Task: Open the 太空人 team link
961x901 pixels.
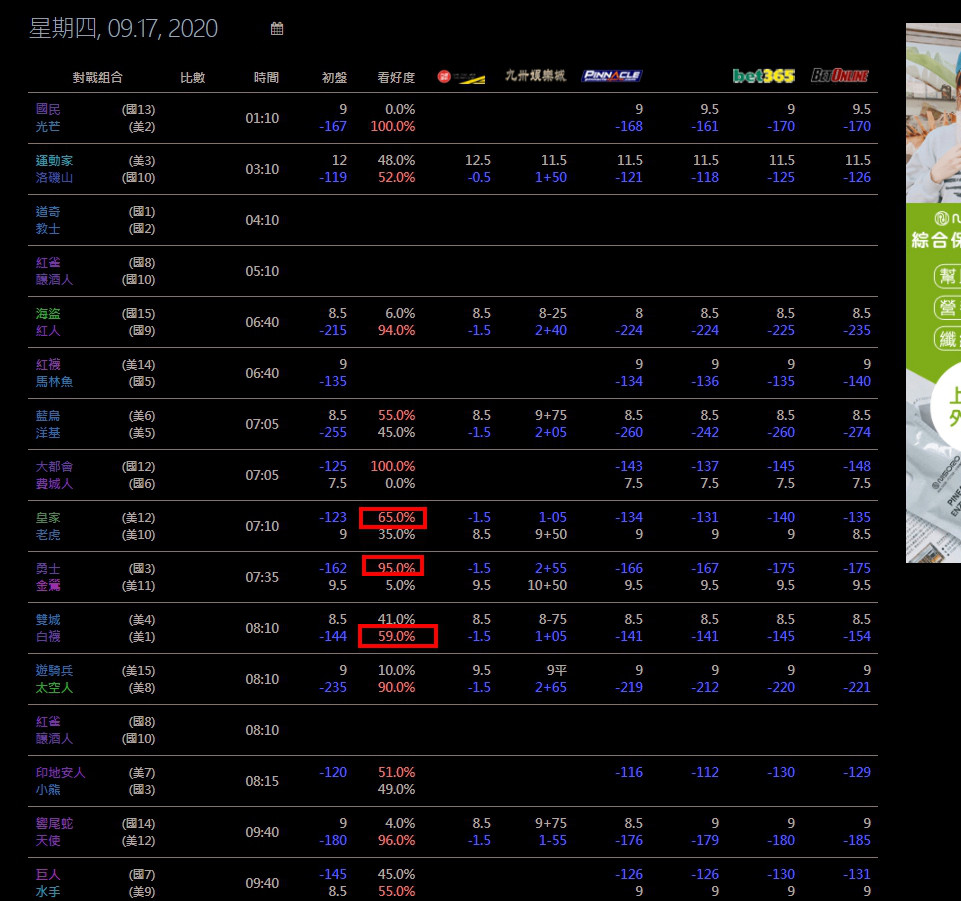Action: tap(54, 688)
